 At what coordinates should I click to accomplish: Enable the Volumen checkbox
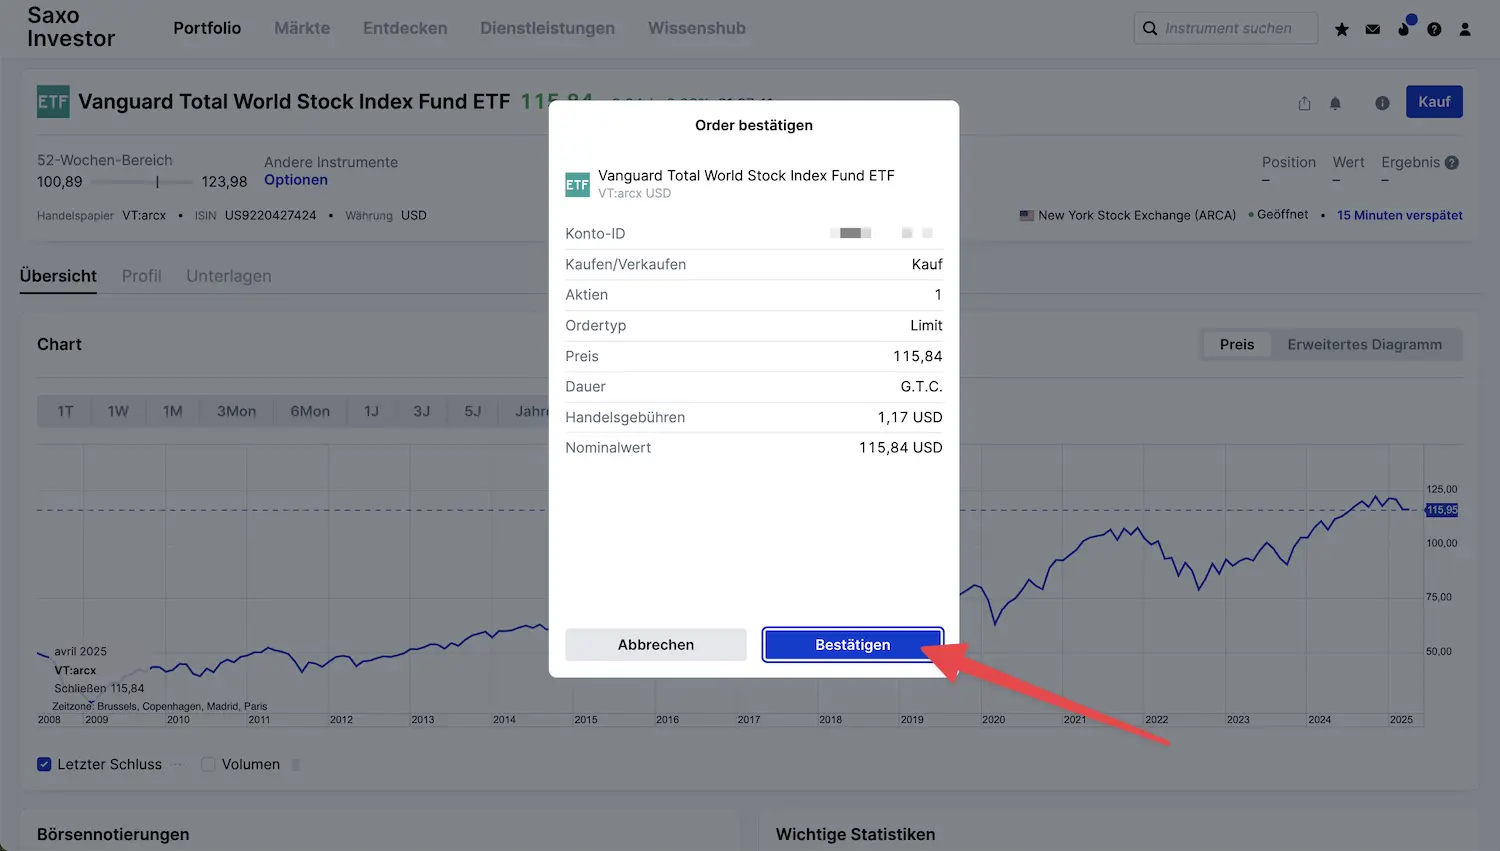point(208,764)
